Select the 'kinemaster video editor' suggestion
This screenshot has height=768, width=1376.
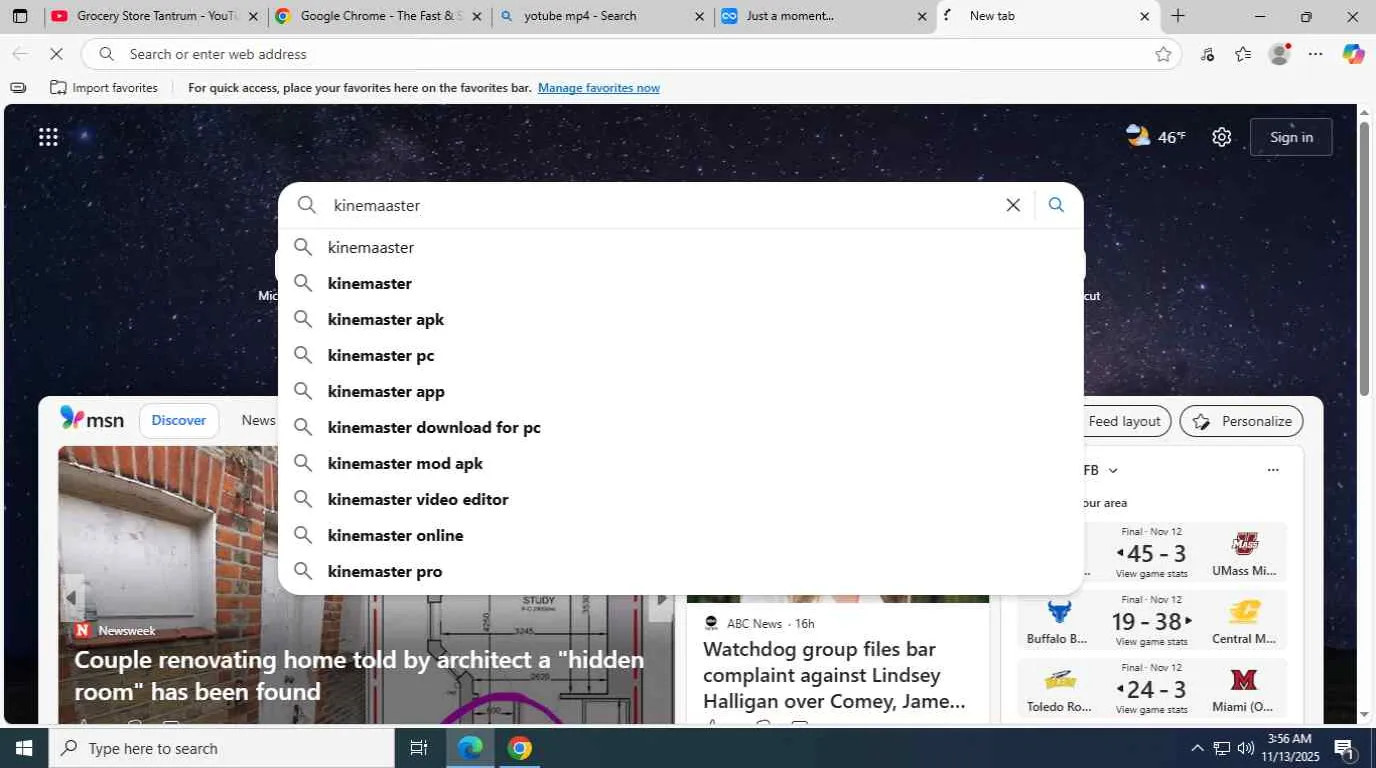[x=681, y=499]
